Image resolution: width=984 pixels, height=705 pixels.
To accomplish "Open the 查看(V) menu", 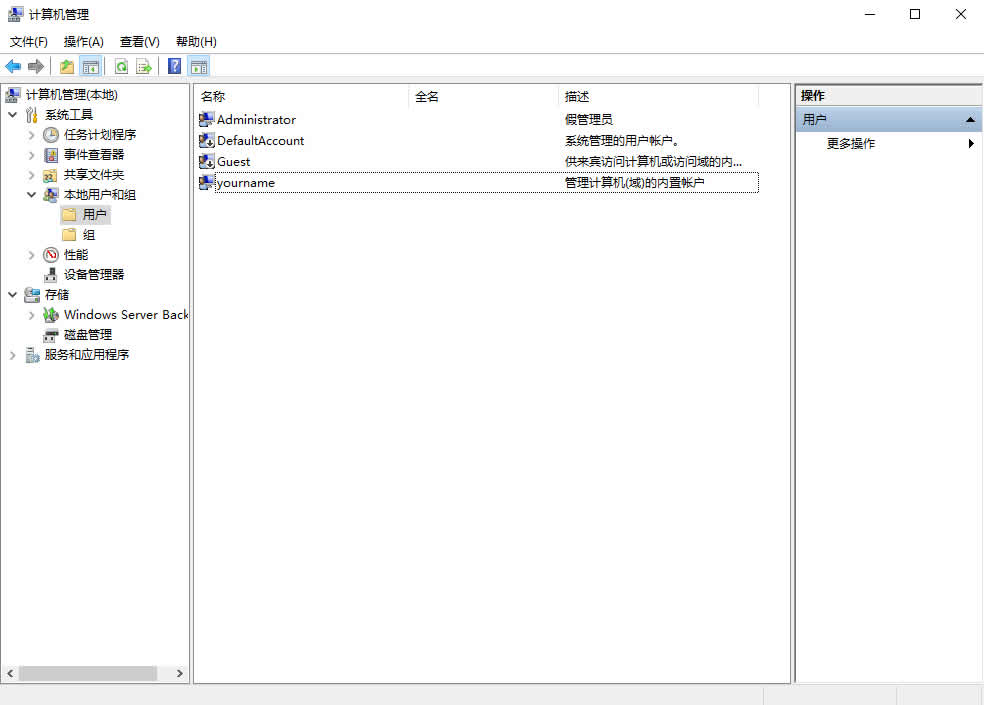I will (x=139, y=42).
